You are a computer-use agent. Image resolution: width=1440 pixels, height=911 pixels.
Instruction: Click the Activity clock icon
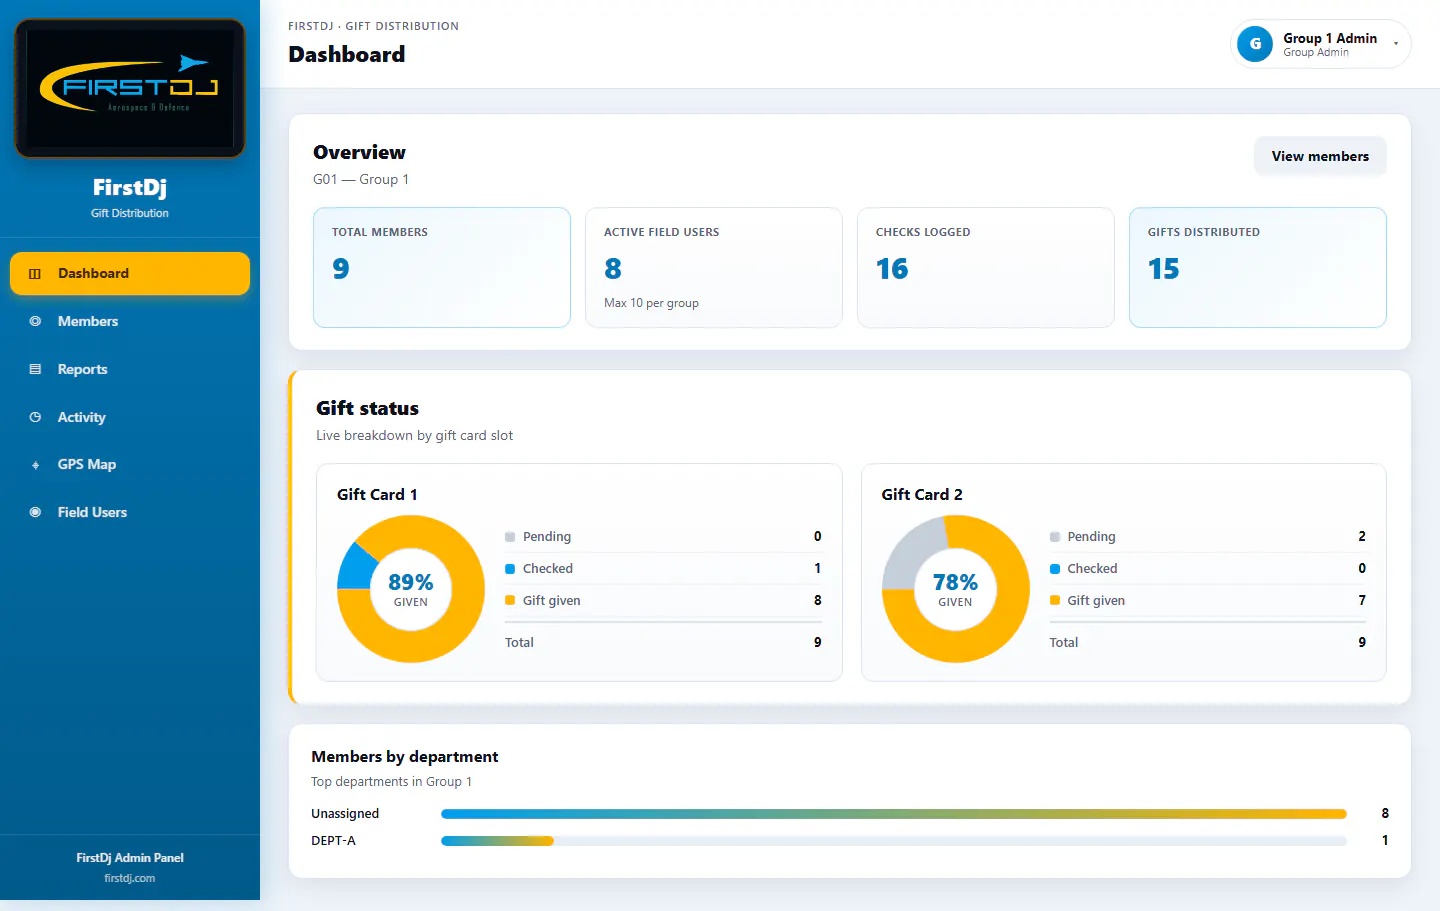tap(35, 417)
